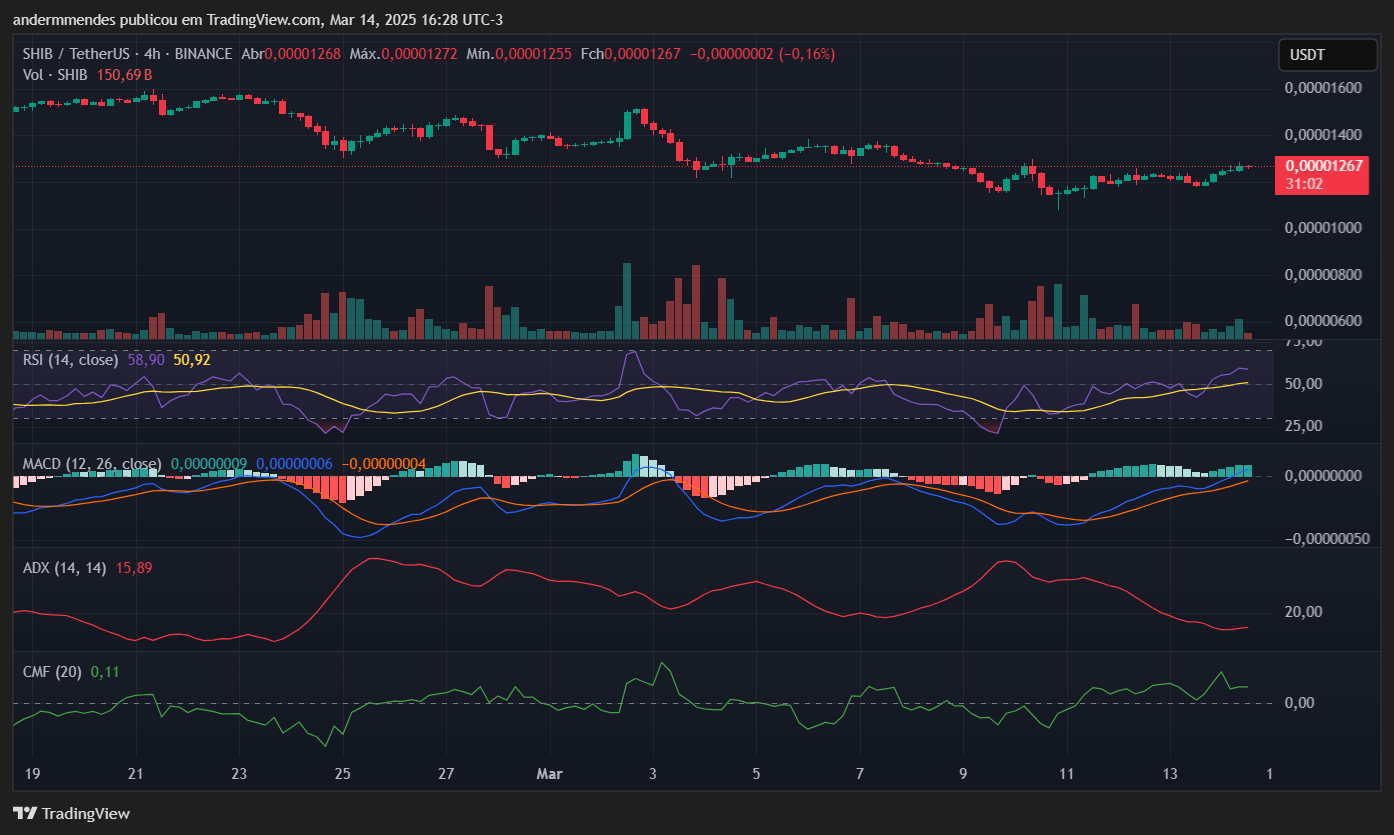1394x835 pixels.
Task: Click the MACD 0,00000000 scale label
Action: pyautogui.click(x=1324, y=476)
